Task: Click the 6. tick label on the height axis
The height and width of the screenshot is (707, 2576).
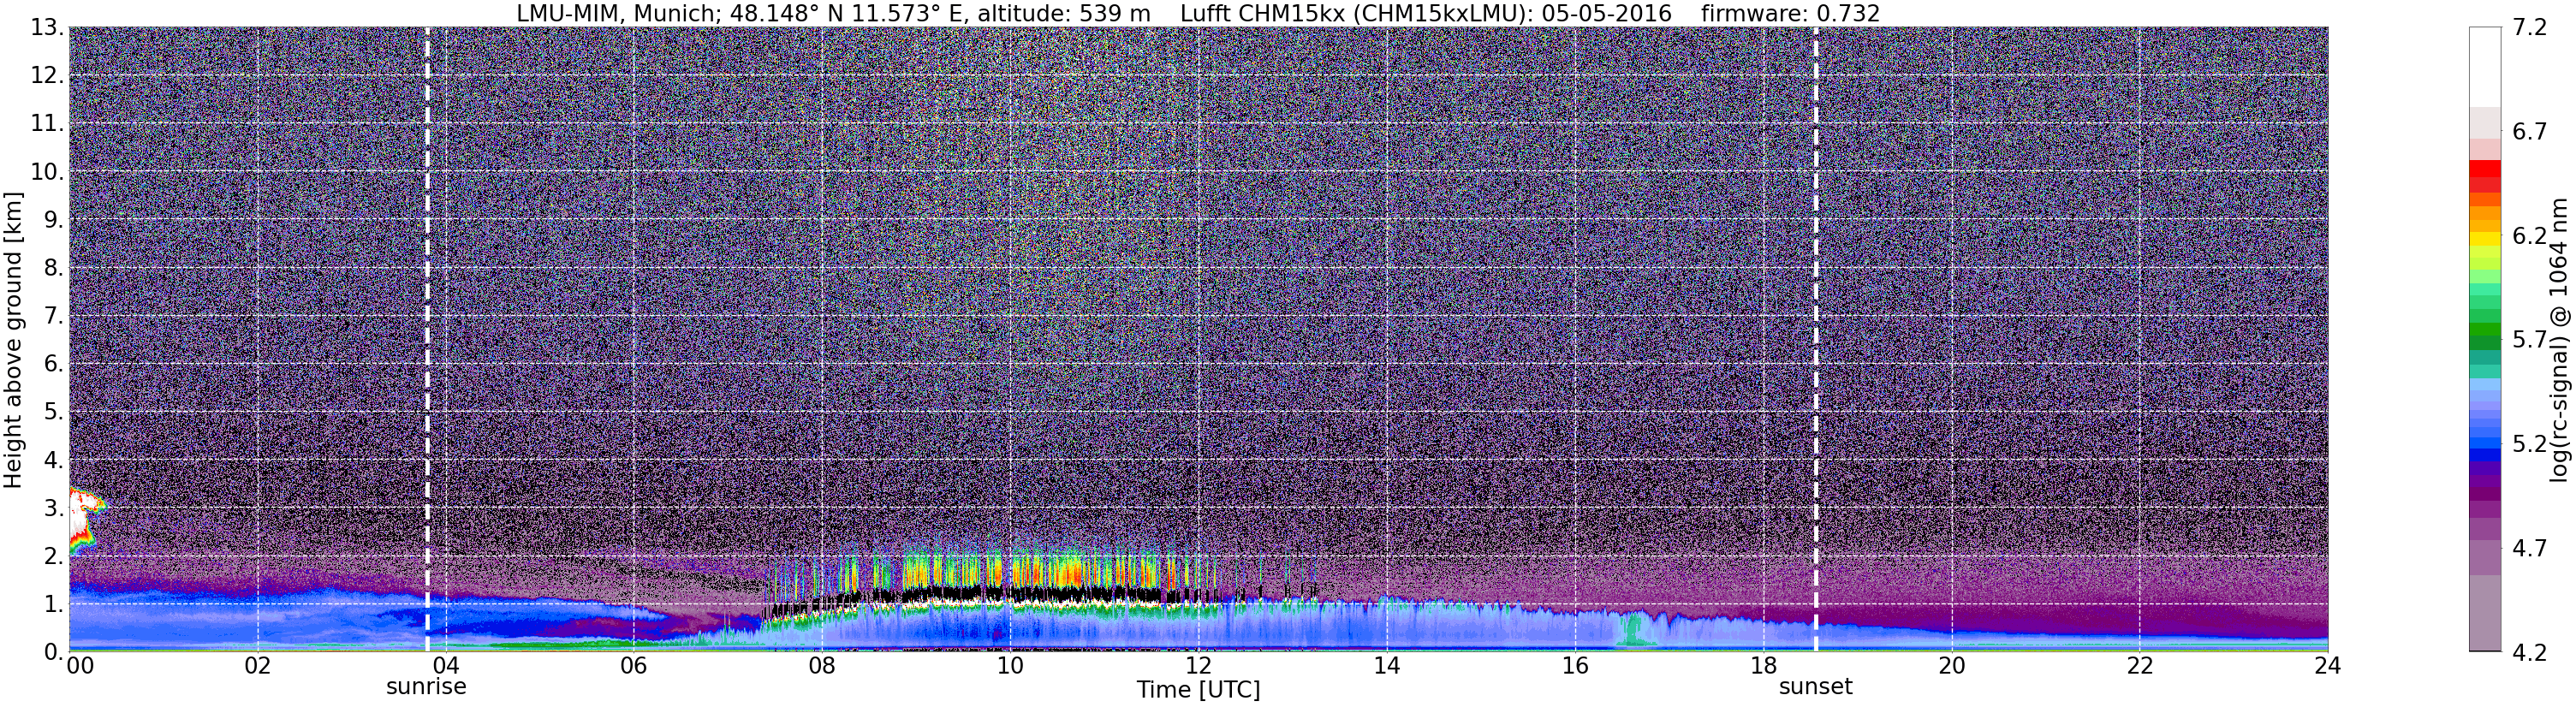Action: coord(54,363)
